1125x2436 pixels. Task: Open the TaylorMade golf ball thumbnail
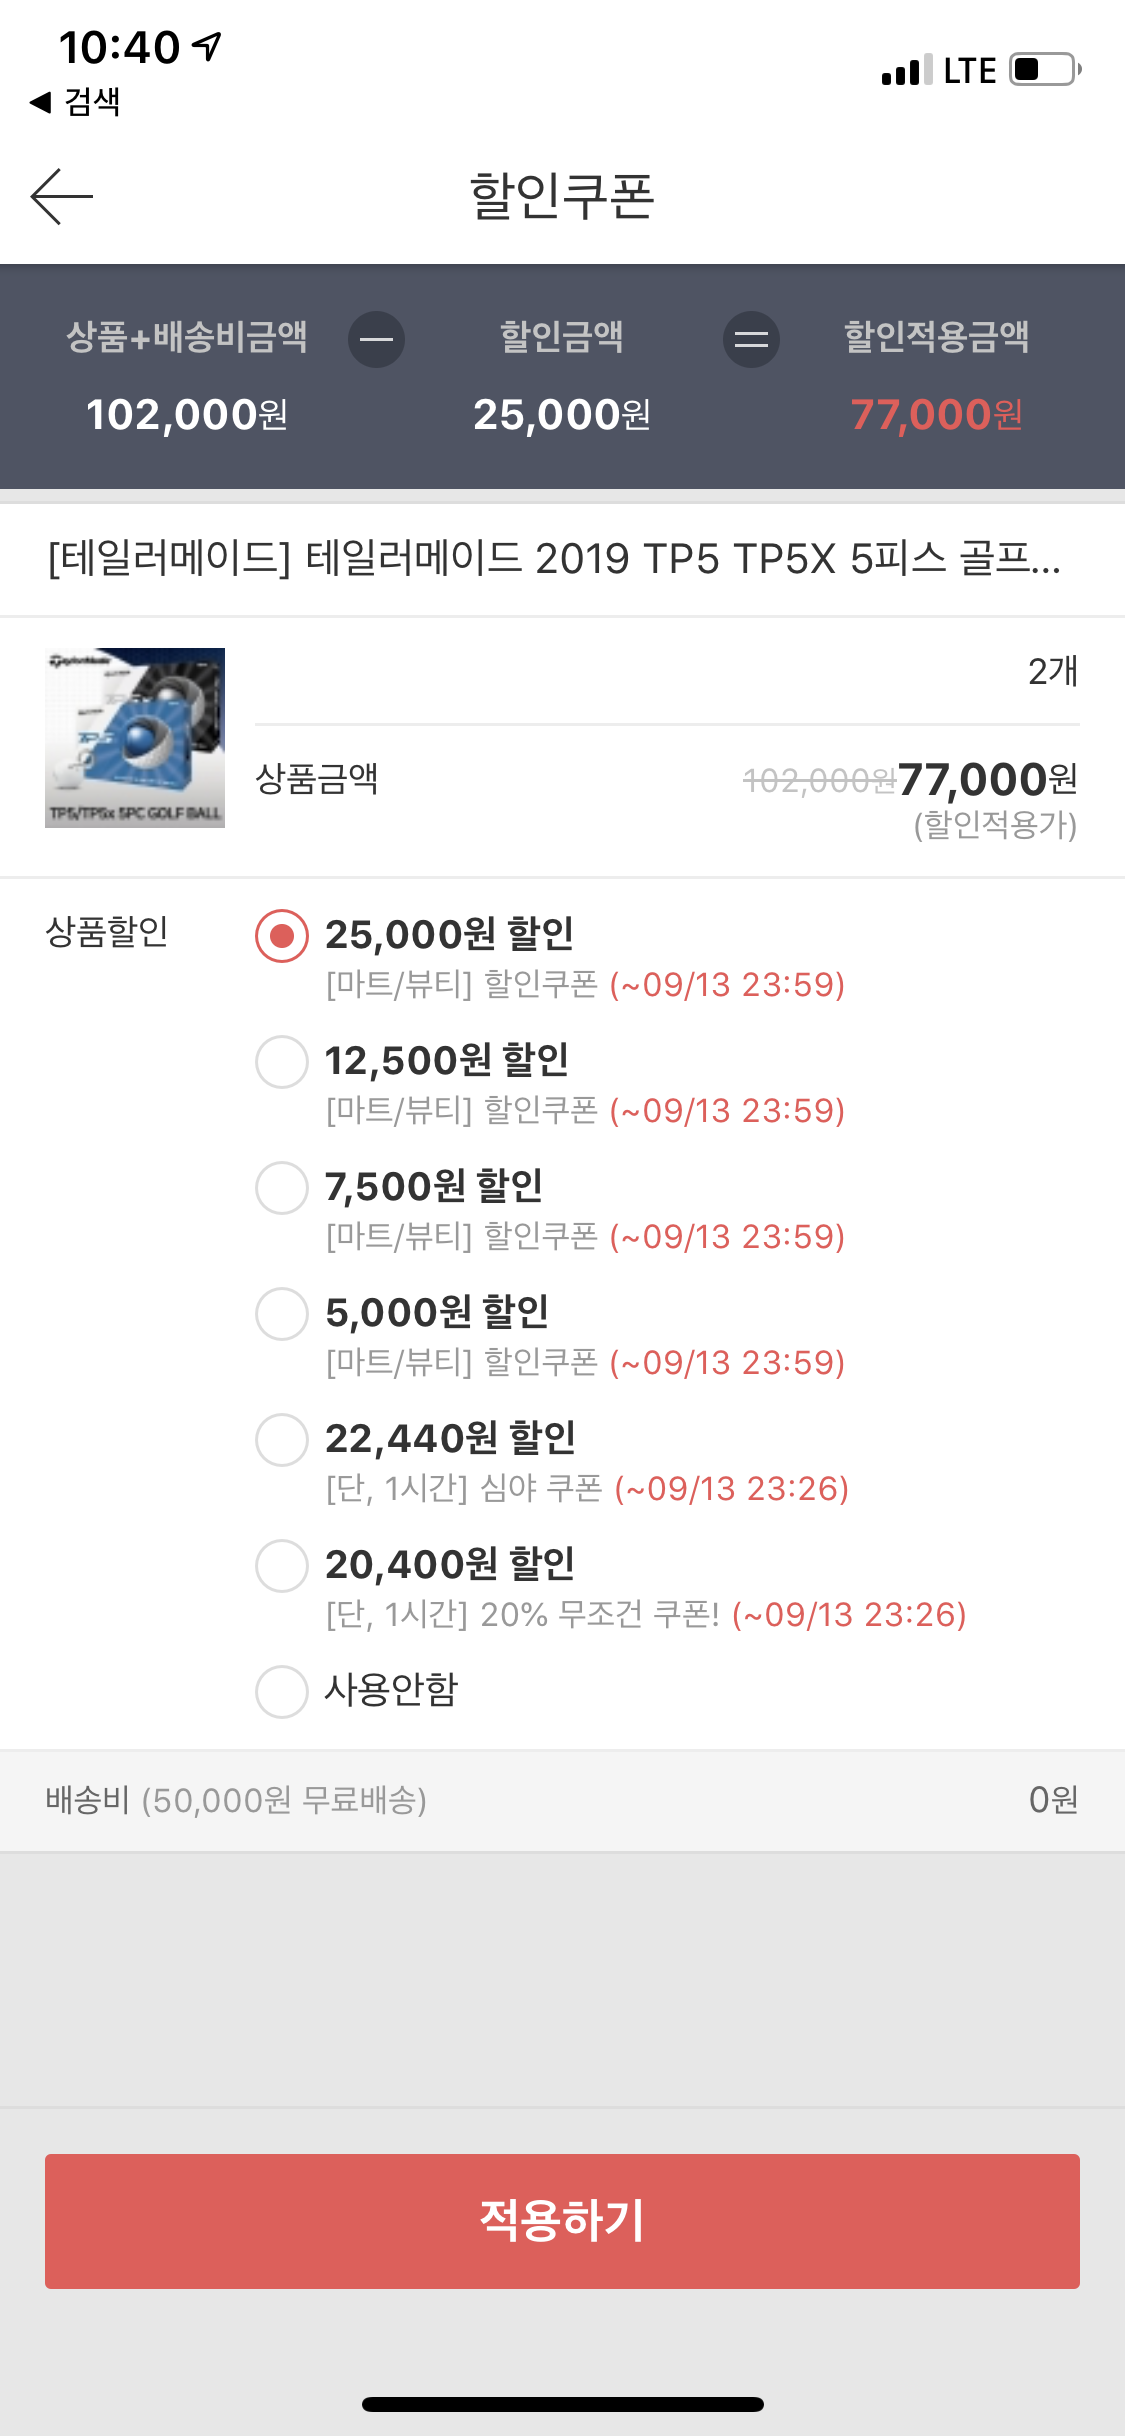point(135,738)
